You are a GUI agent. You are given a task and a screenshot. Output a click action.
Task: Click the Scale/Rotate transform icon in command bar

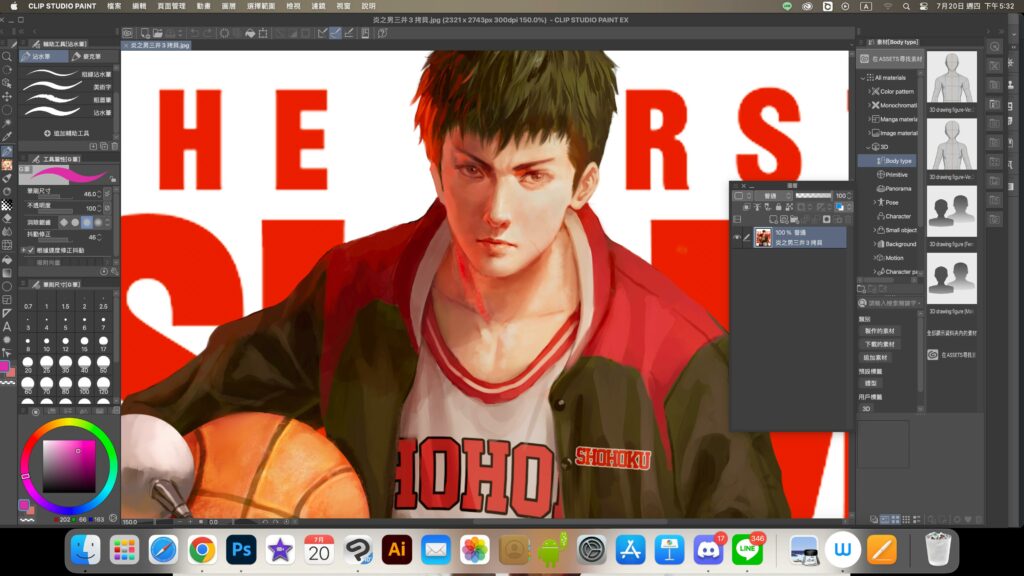tap(263, 33)
